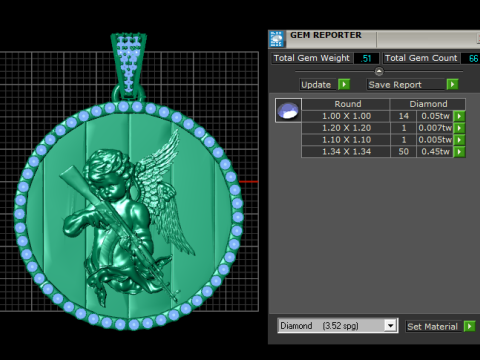Click the 0.005tw weight cell
The width and height of the screenshot is (480, 360).
(x=435, y=140)
